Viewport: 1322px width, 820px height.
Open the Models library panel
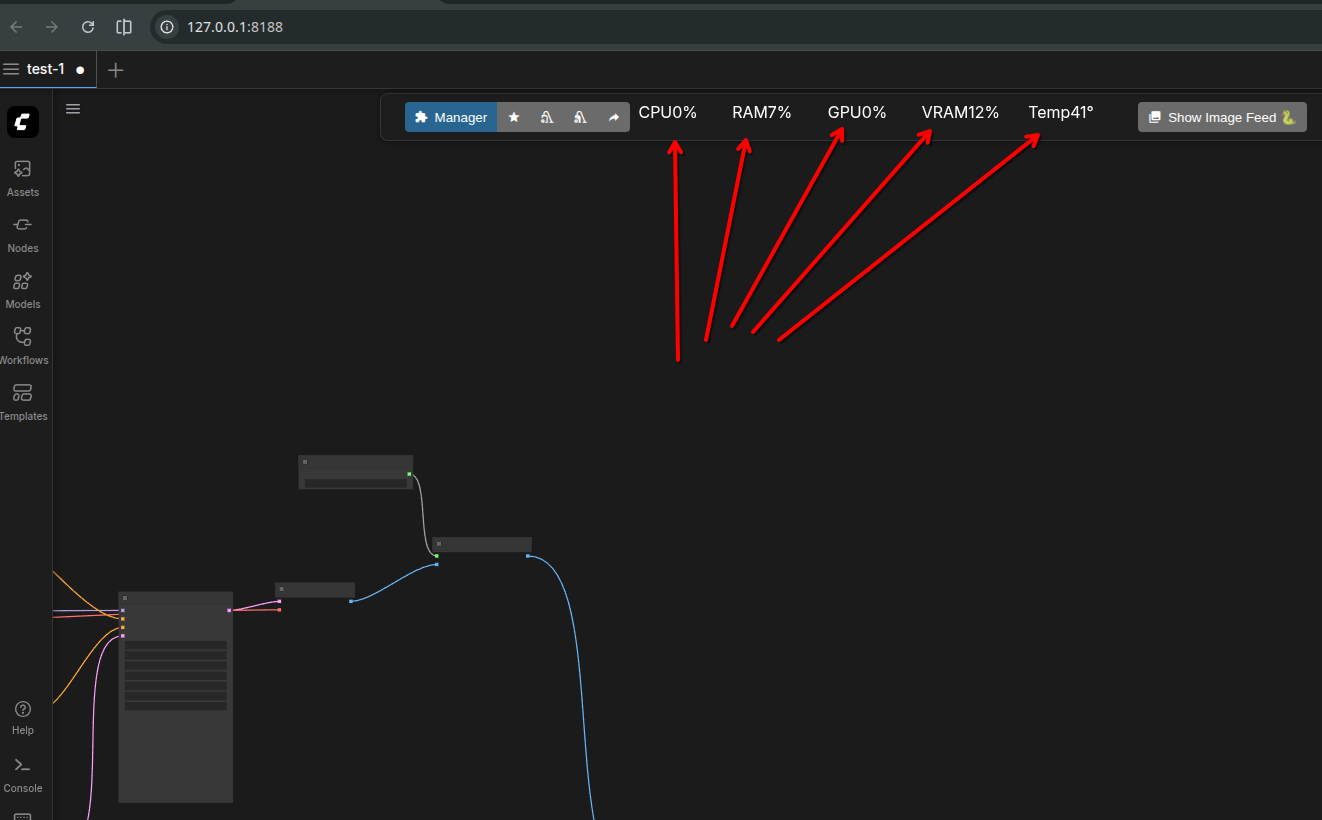tap(23, 289)
